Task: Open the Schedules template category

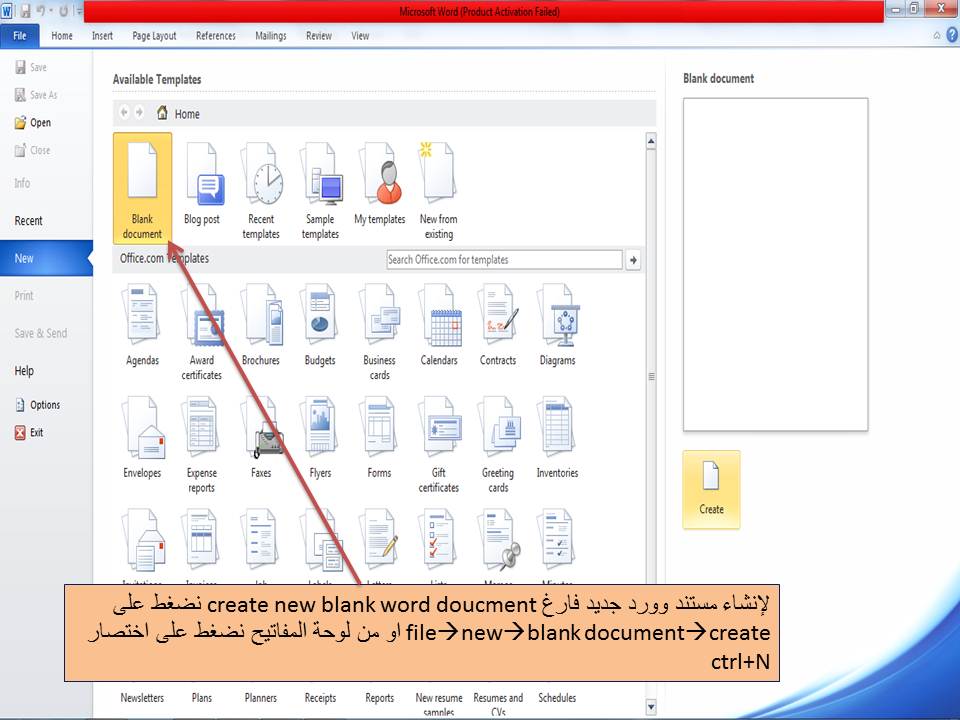Action: tap(557, 697)
